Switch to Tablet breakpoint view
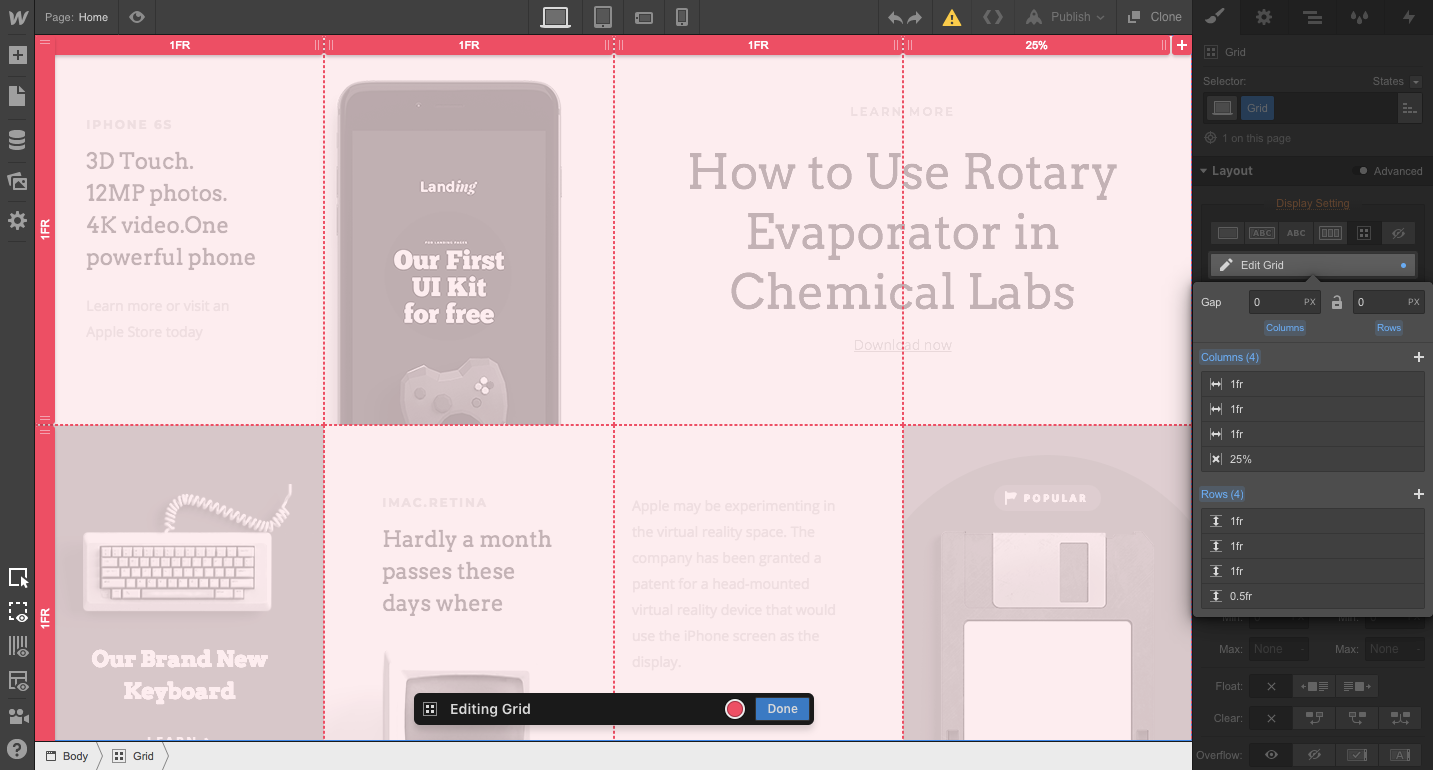Image resolution: width=1433 pixels, height=770 pixels. [603, 17]
